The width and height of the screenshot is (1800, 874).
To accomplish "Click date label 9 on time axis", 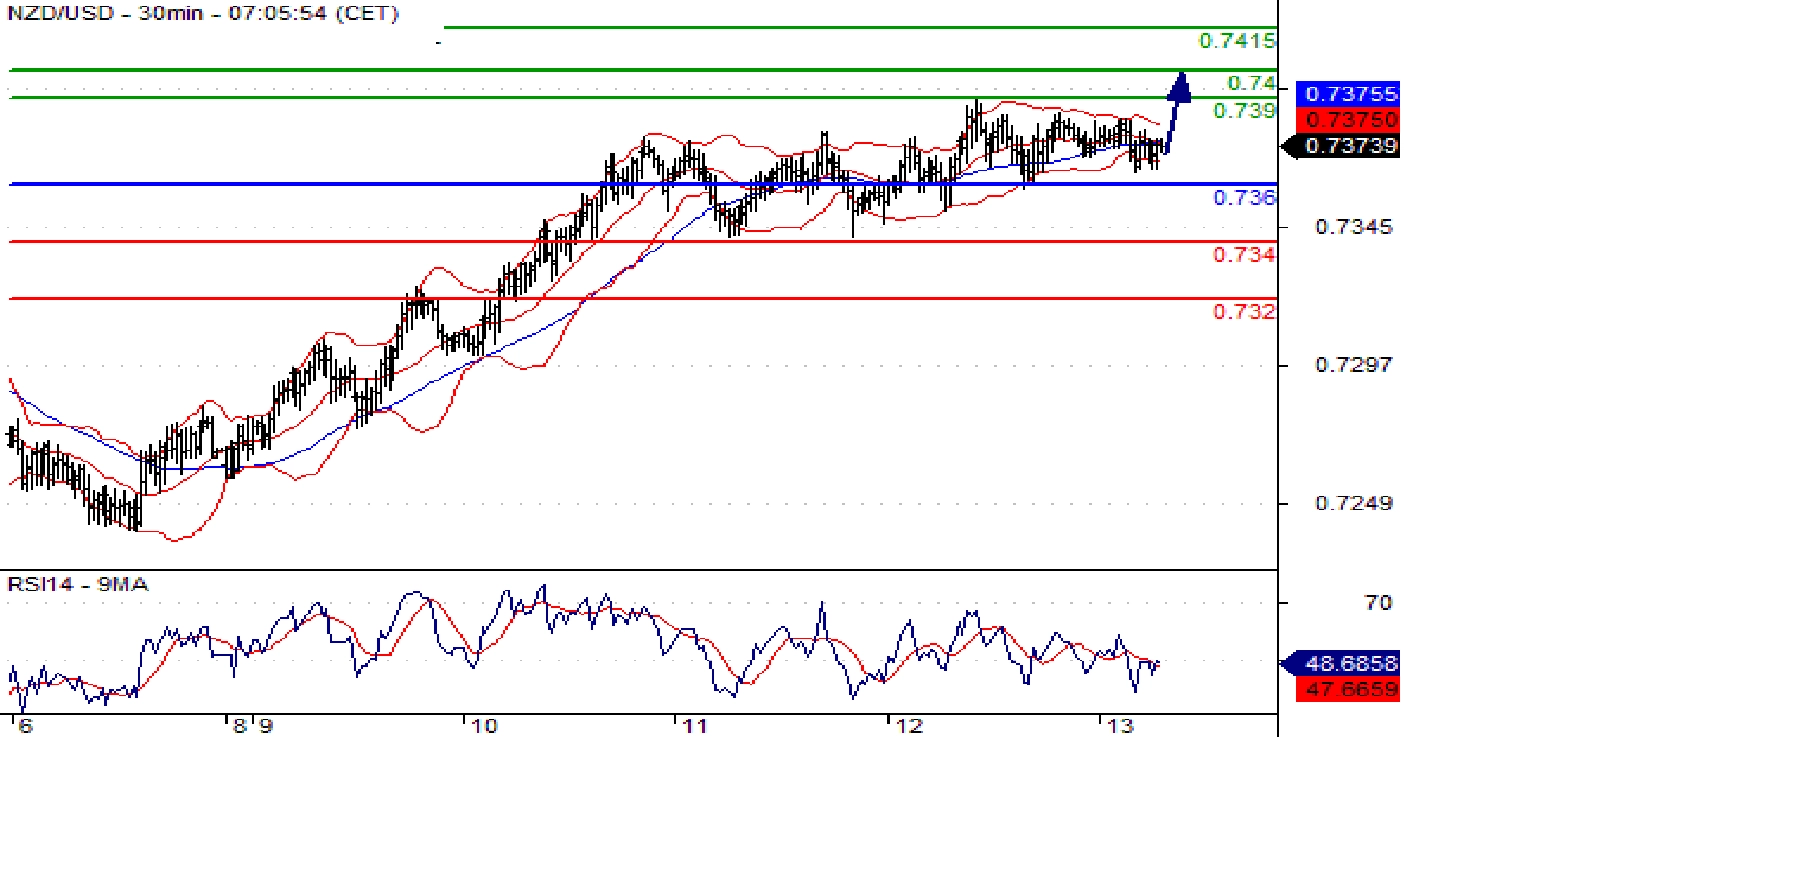I will pyautogui.click(x=265, y=727).
